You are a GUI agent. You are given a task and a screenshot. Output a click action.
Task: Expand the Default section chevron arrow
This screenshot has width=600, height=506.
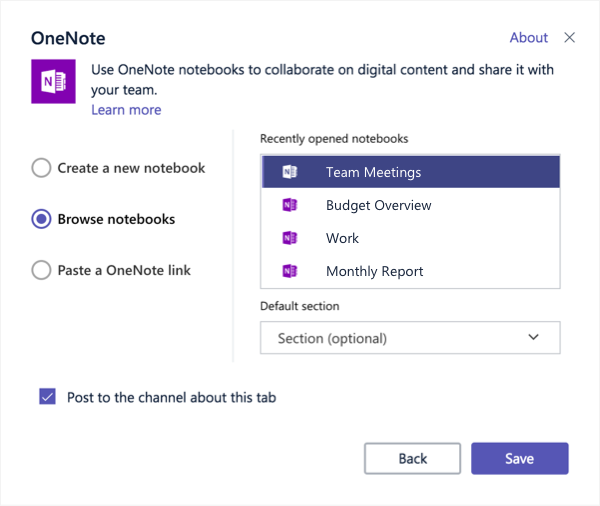(533, 337)
